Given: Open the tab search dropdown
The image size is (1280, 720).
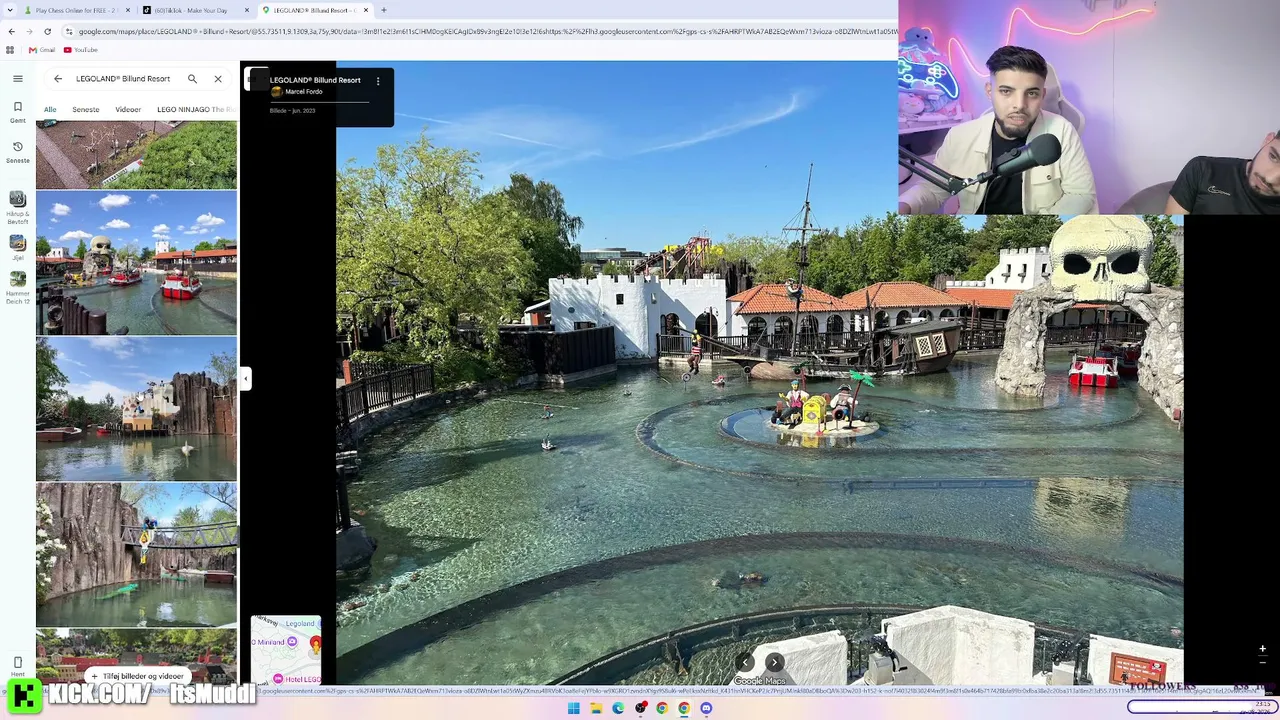Looking at the screenshot, I should click(10, 10).
